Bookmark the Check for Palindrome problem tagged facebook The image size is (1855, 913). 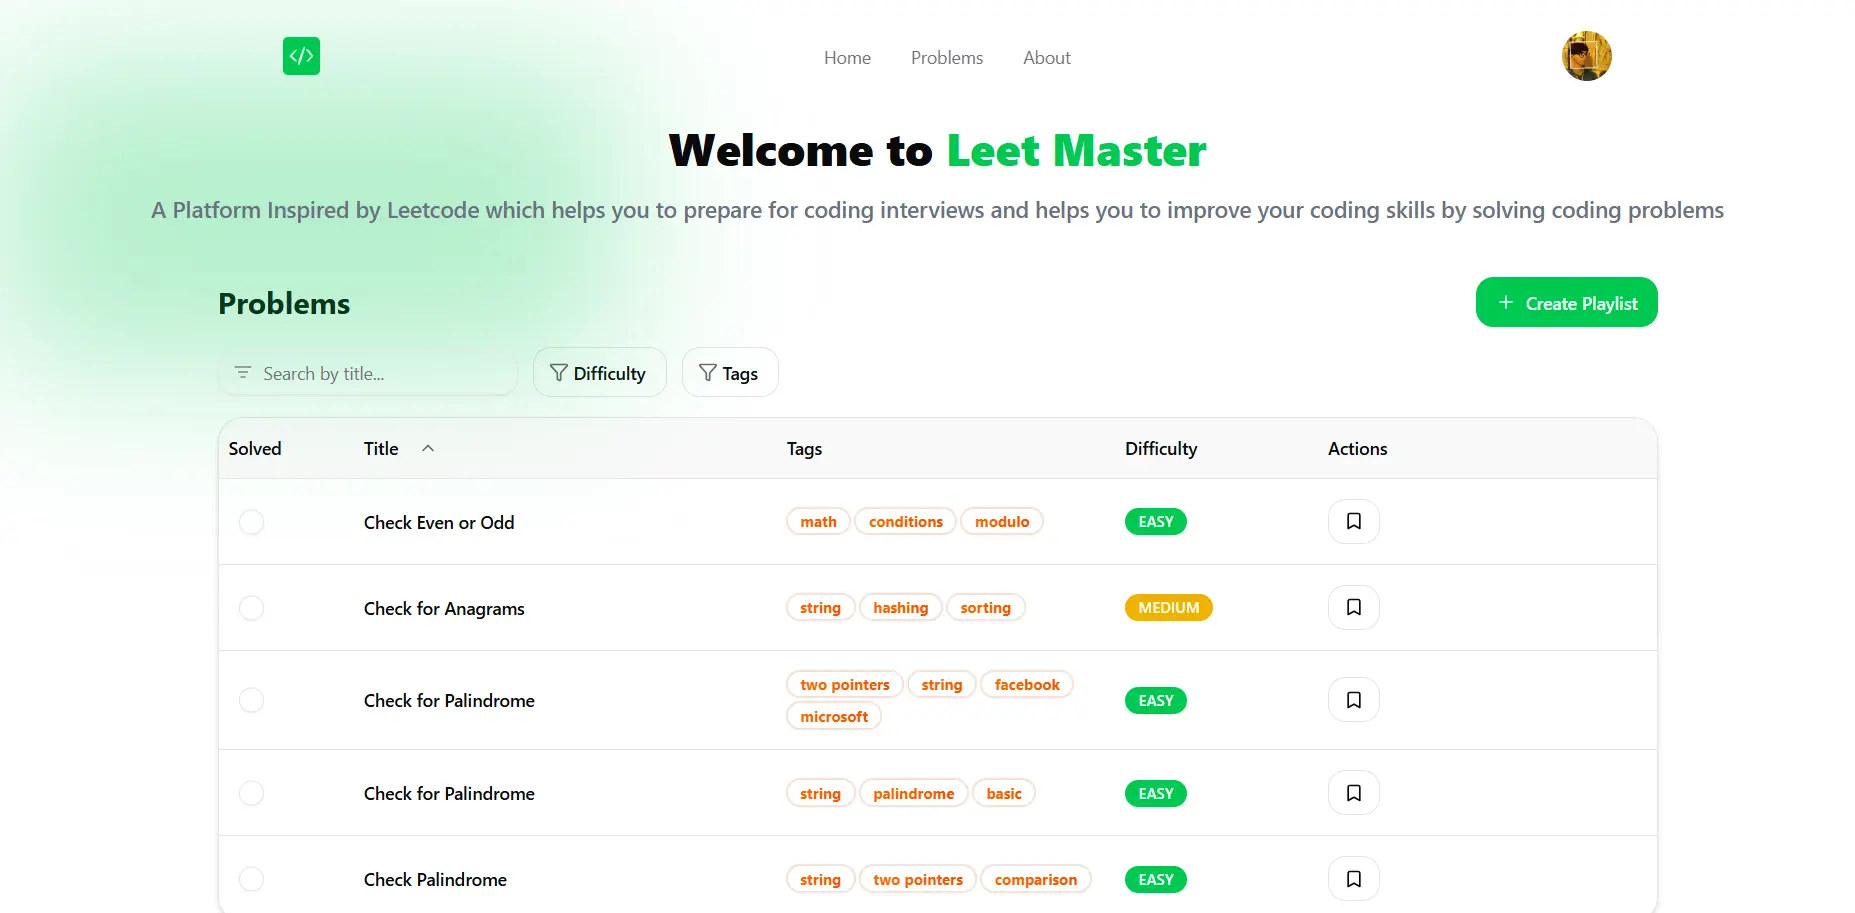pos(1353,700)
